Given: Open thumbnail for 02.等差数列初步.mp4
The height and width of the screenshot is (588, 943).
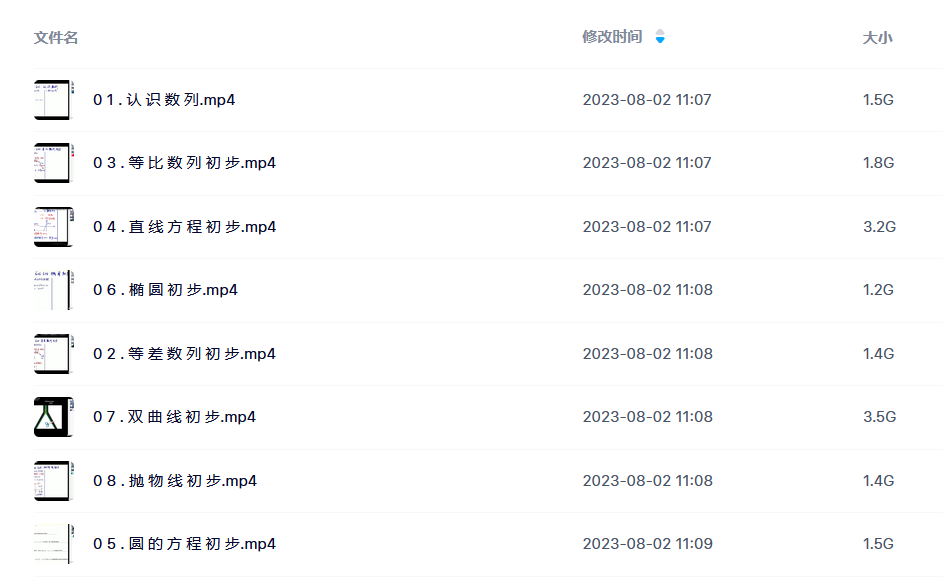Looking at the screenshot, I should [x=54, y=354].
